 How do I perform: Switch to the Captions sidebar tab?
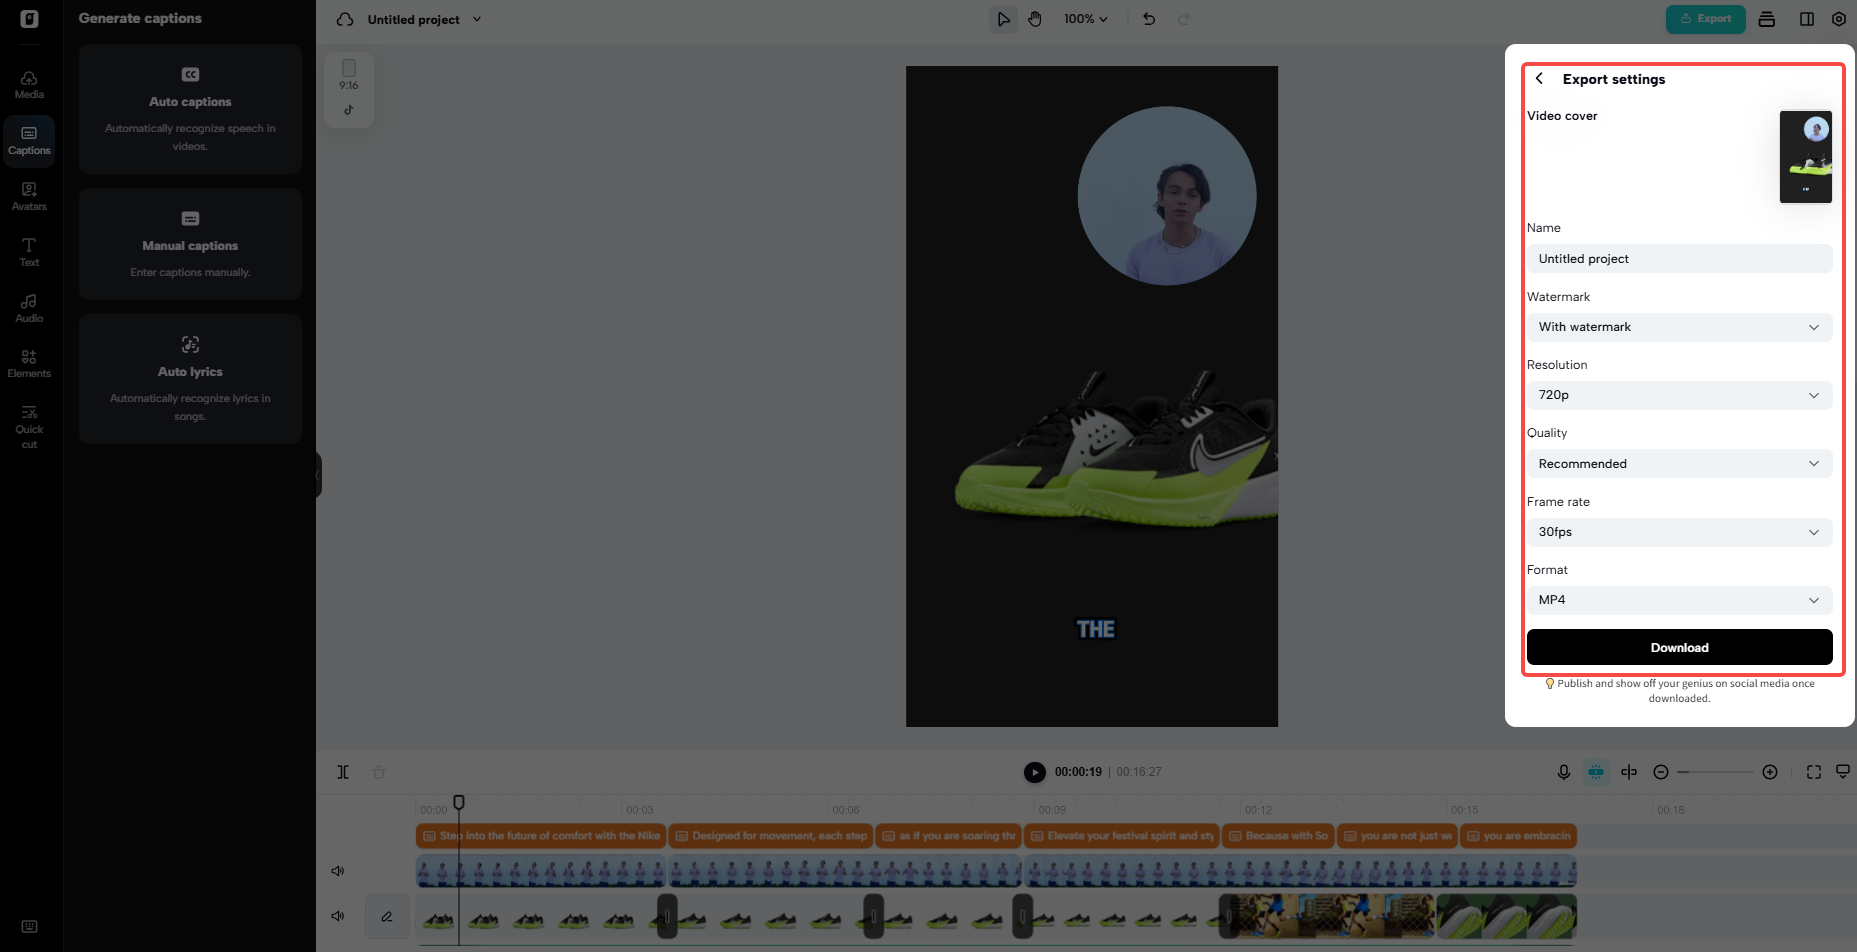(29, 140)
